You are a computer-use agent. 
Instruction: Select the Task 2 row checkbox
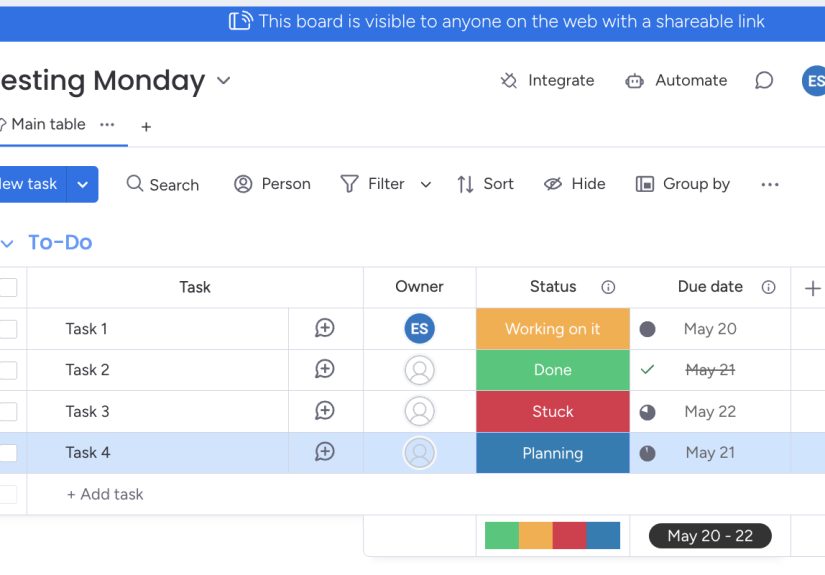[x=8, y=370]
